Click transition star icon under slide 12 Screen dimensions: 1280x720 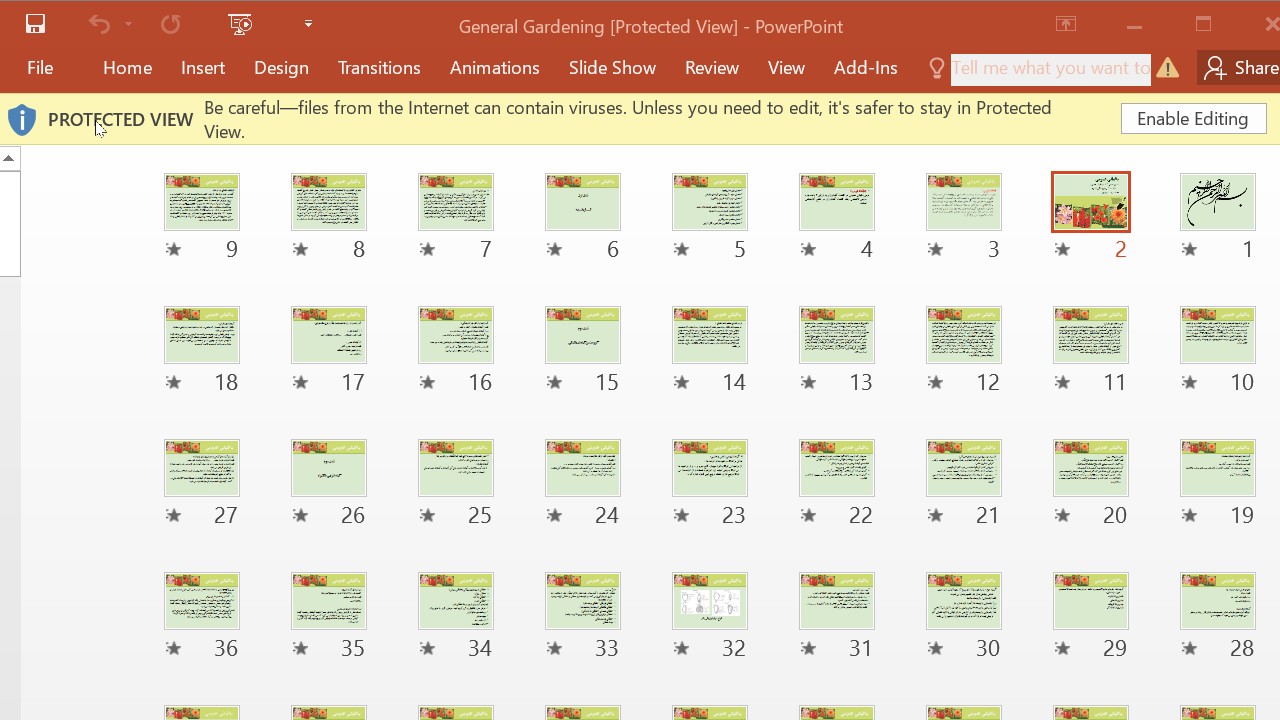(935, 382)
